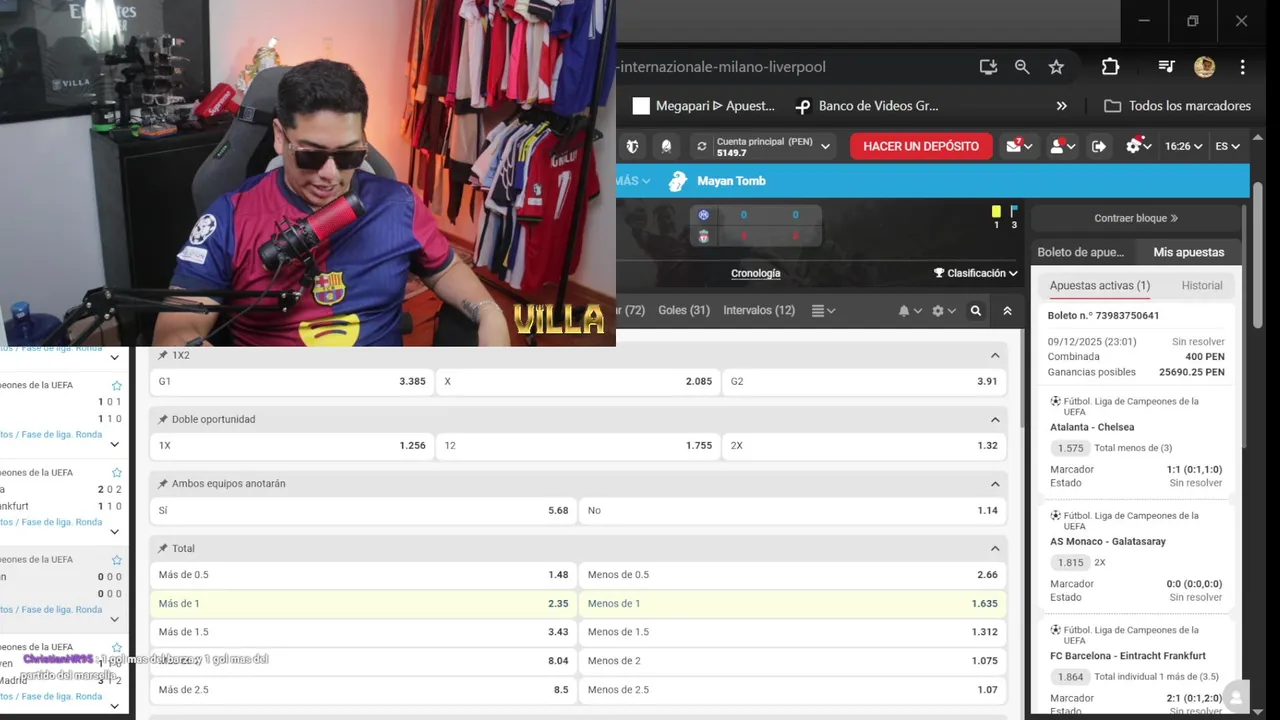Collapse Ambos equipos anotarán section
Viewport: 1280px width, 720px height.
[995, 484]
